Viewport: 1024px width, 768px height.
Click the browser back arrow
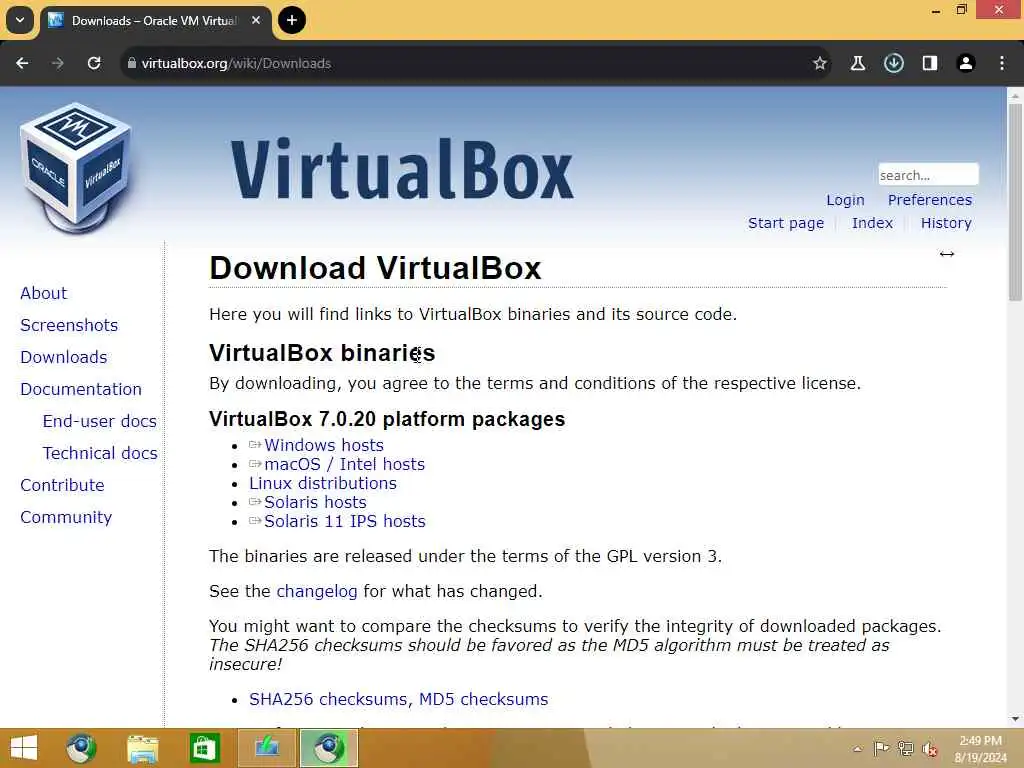tap(22, 63)
